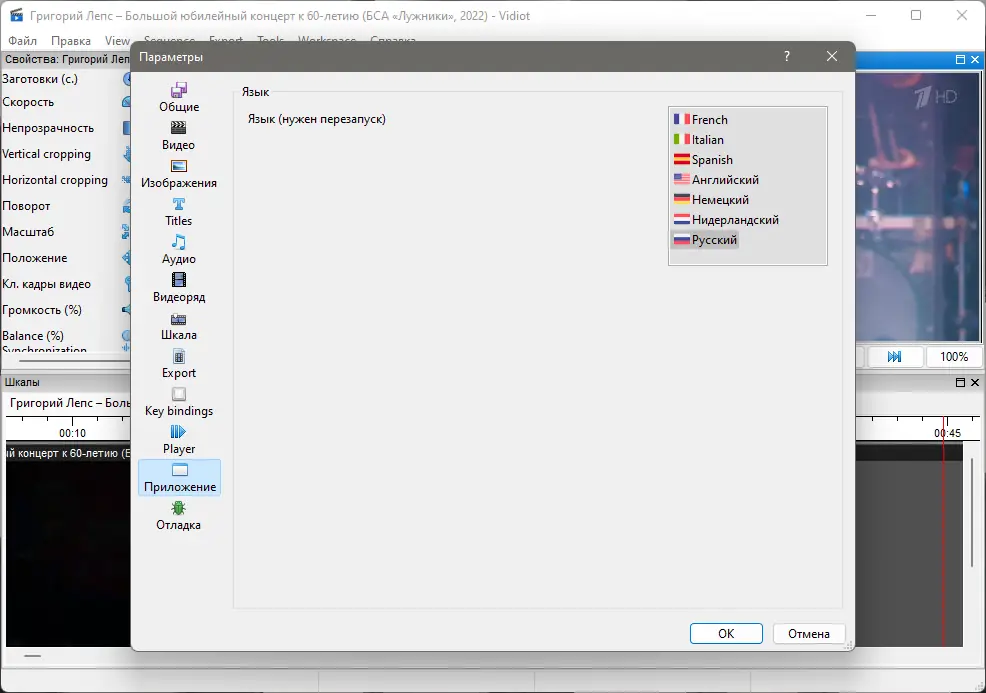Click the Поворот property label
This screenshot has height=693, width=986.
pyautogui.click(x=26, y=206)
